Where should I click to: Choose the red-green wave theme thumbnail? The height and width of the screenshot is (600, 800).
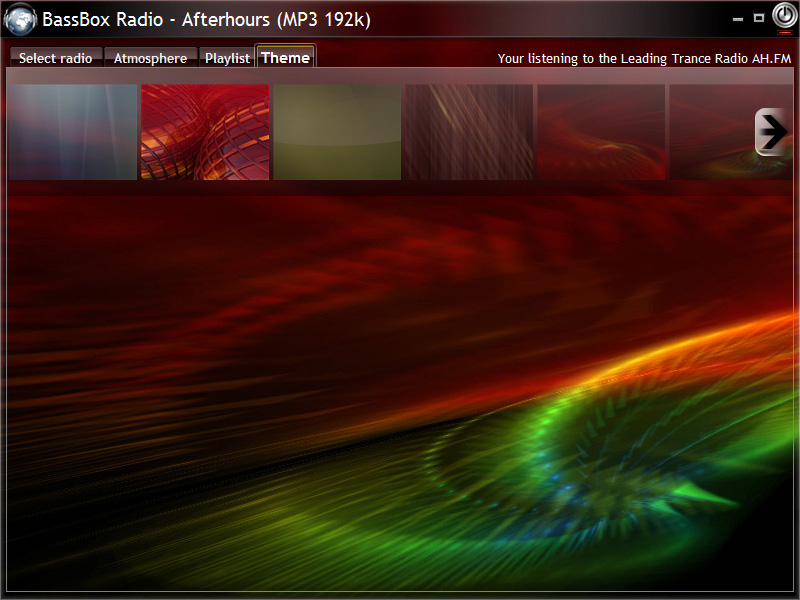click(x=731, y=132)
